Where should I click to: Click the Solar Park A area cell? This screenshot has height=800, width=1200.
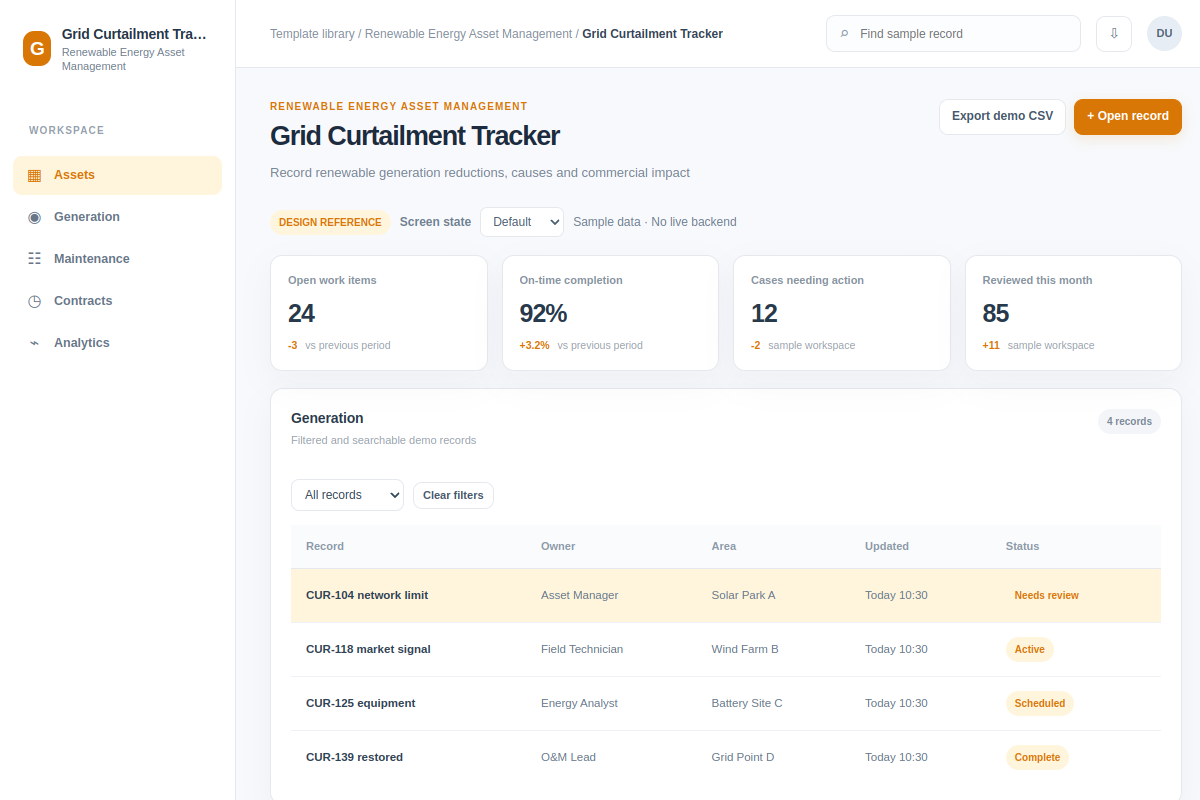pos(743,596)
